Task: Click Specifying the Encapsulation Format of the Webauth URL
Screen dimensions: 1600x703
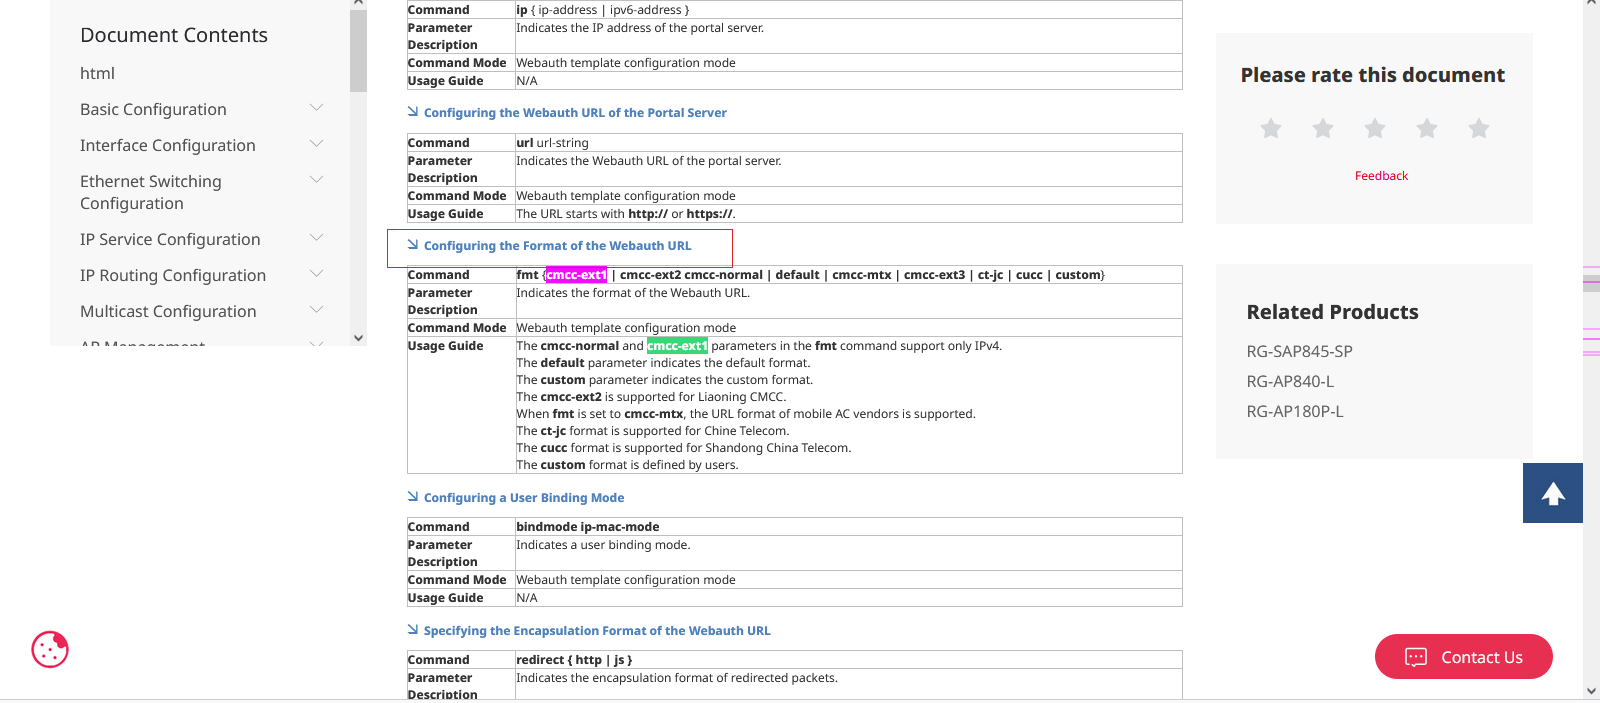Action: point(597,631)
